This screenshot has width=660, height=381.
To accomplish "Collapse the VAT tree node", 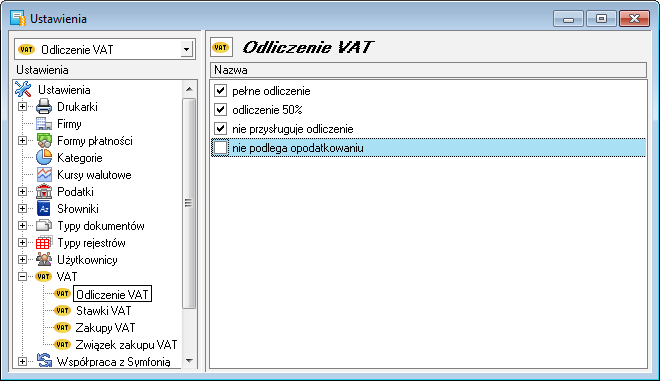I will (22, 277).
